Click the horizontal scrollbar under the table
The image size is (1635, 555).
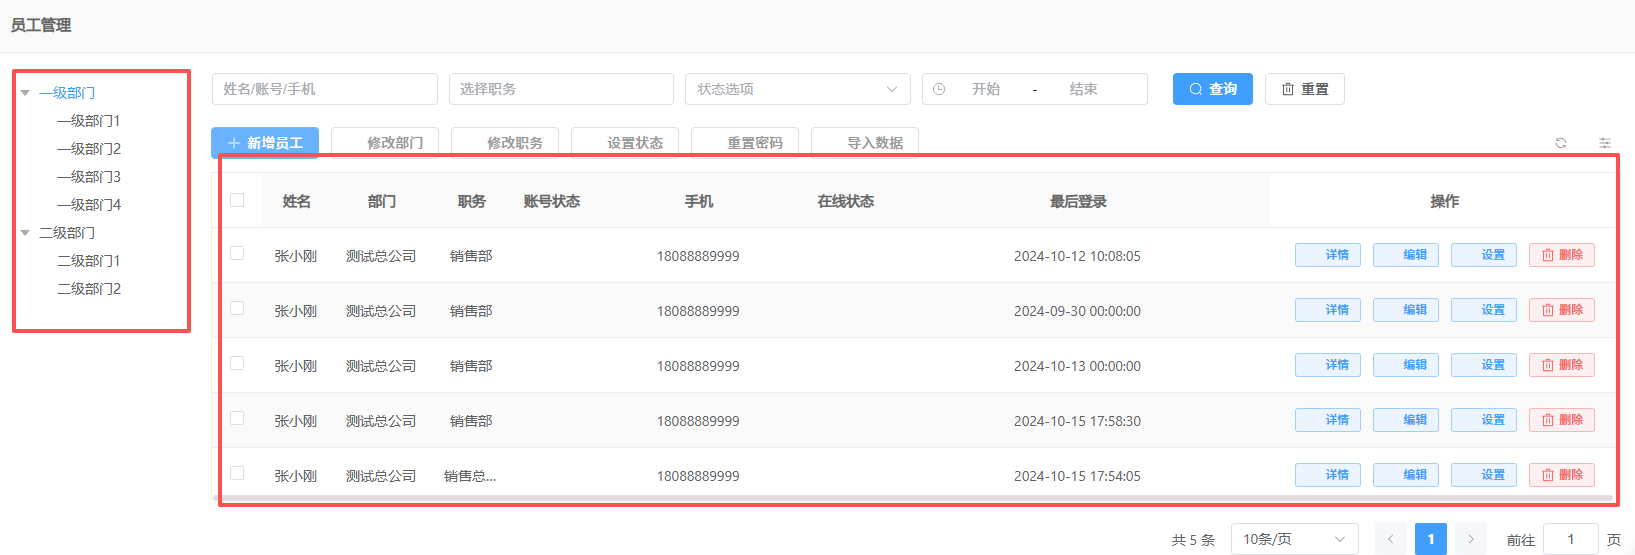tap(700, 497)
